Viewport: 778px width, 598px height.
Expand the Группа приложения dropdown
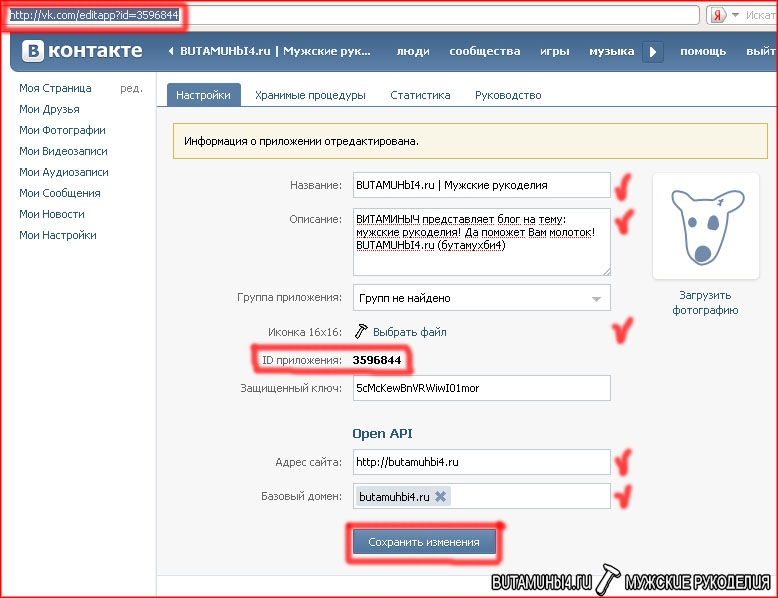click(x=482, y=298)
